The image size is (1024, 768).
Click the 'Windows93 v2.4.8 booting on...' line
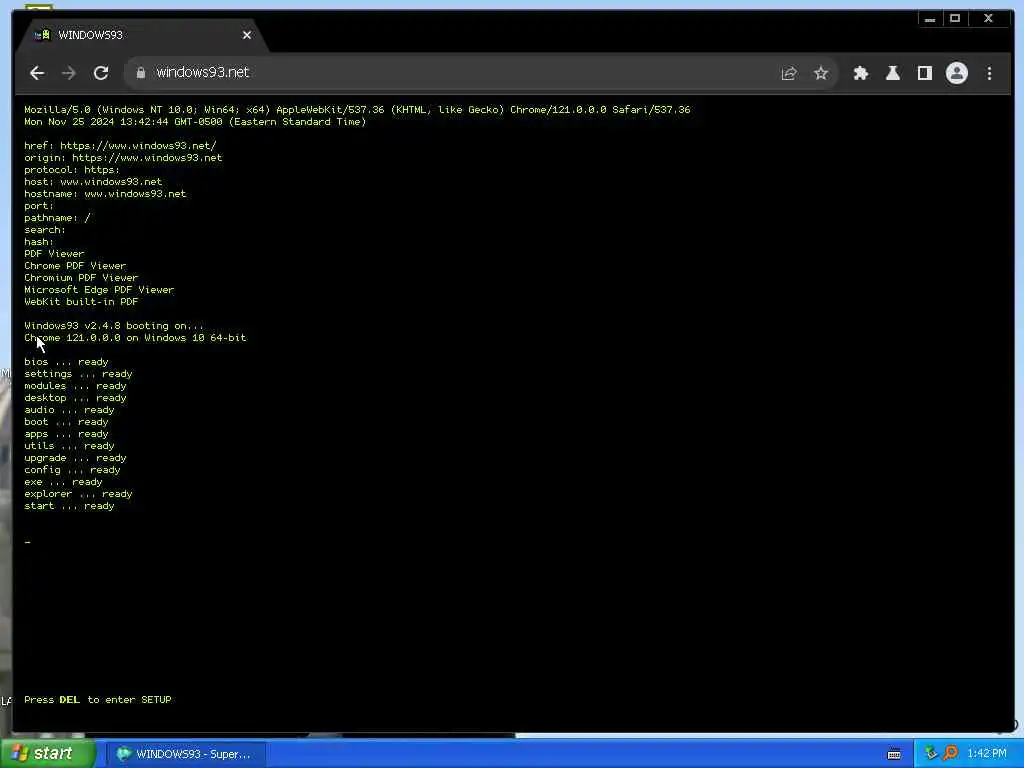pyautogui.click(x=114, y=325)
